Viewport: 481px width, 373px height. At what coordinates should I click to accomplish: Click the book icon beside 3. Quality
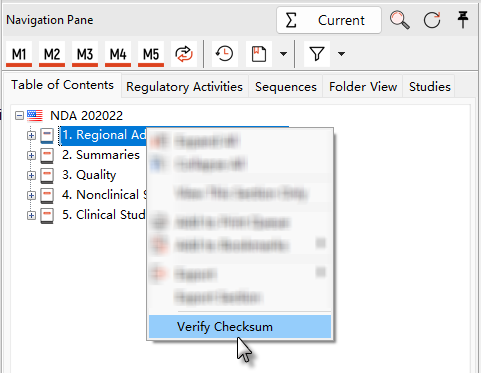pos(47,176)
